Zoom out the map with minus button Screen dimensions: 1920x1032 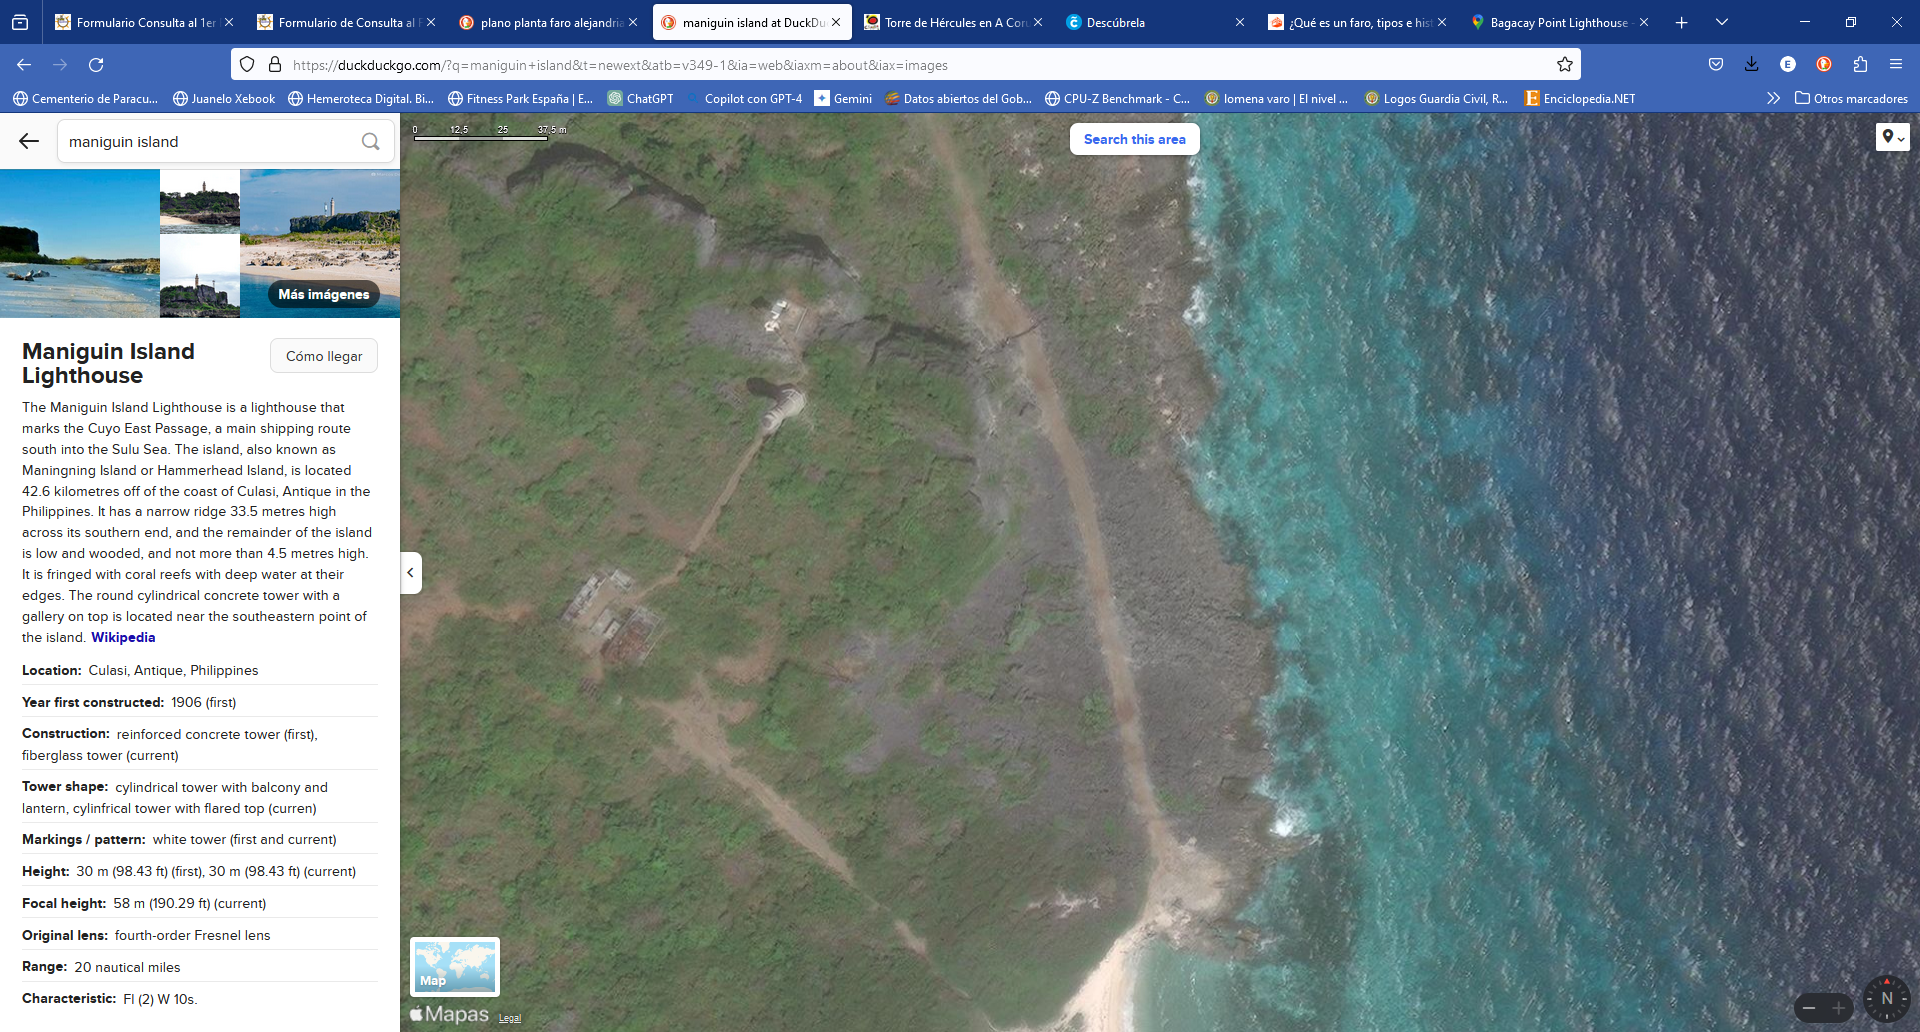1809,1008
